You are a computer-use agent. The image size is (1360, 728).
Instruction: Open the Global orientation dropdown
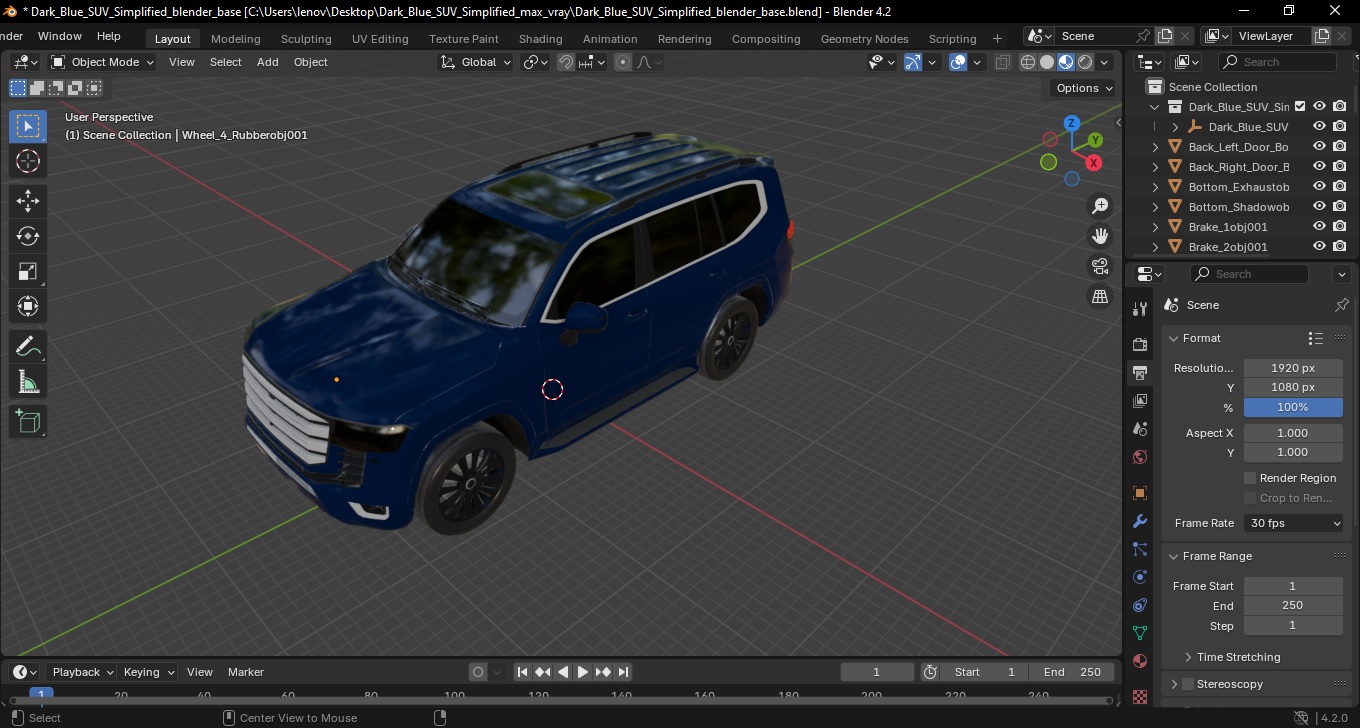(x=475, y=62)
